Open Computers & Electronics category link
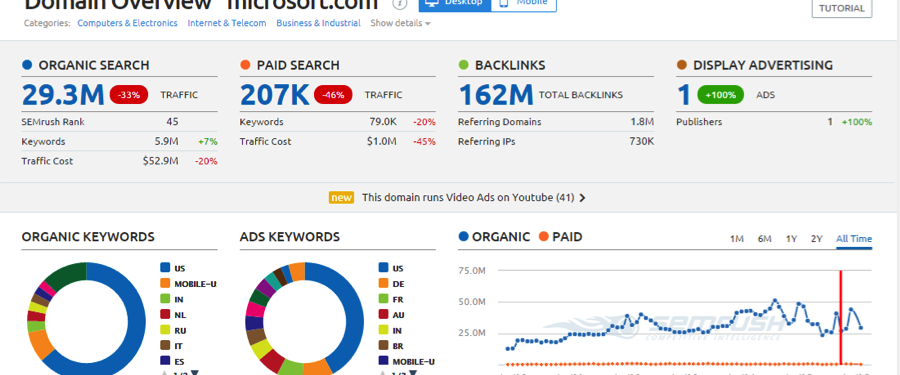900x375 pixels. point(127,23)
